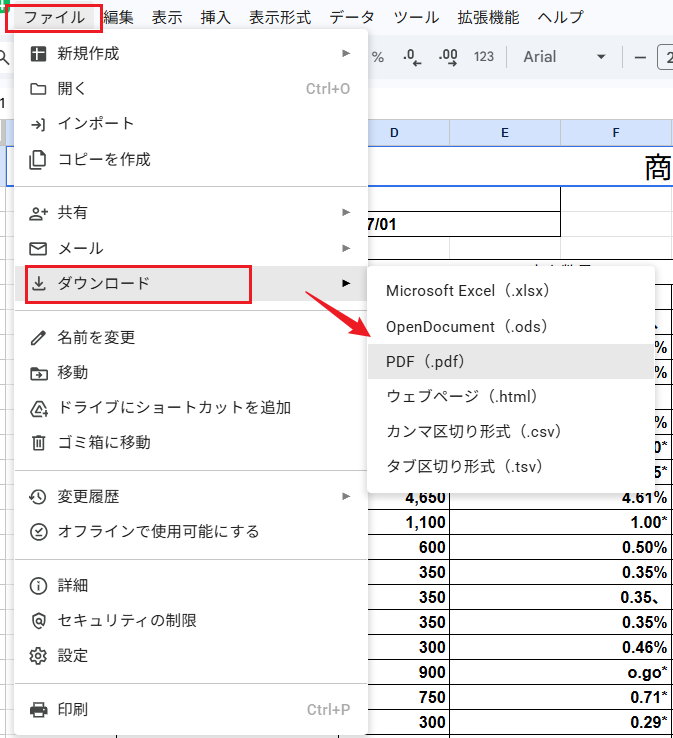Click the percent format toolbar icon

(x=378, y=57)
